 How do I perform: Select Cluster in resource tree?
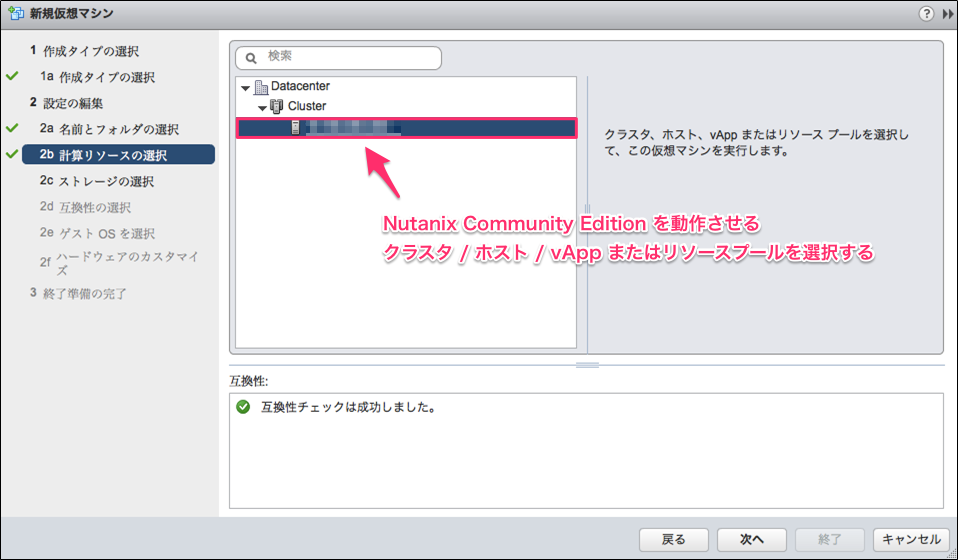point(307,106)
